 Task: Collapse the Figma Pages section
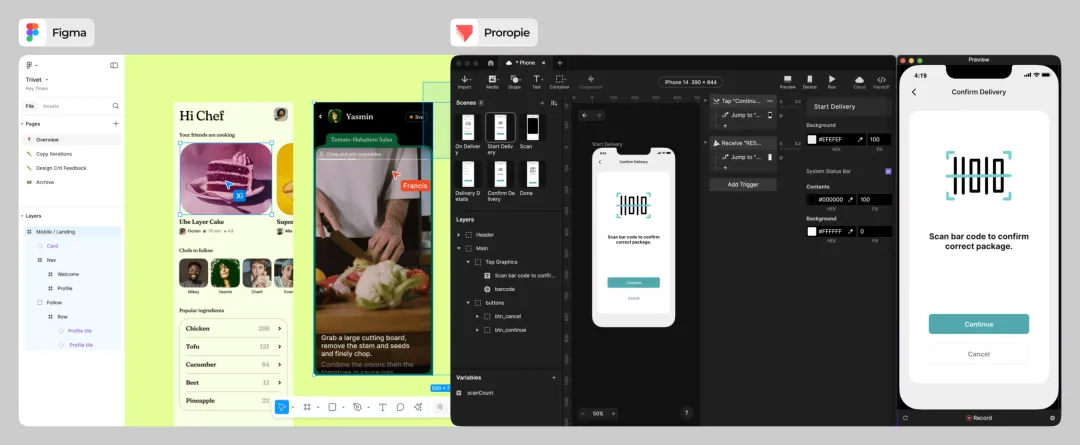click(22, 124)
